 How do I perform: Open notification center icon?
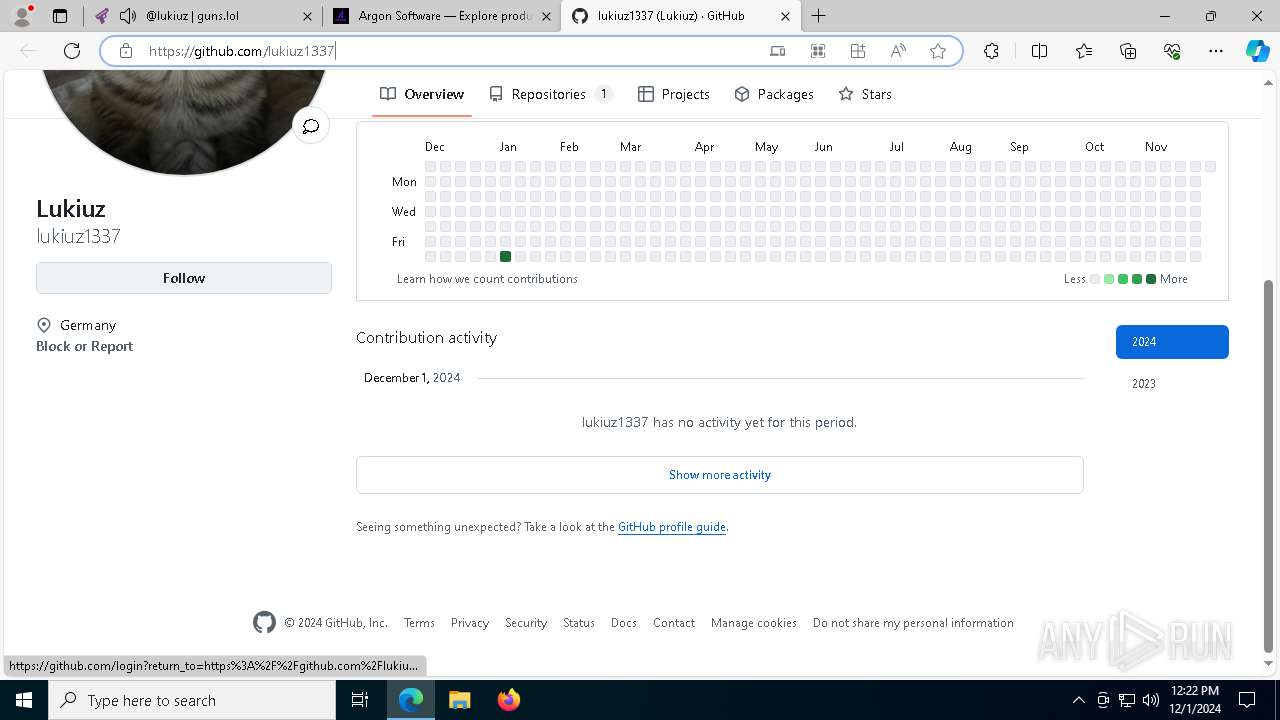tap(1247, 700)
